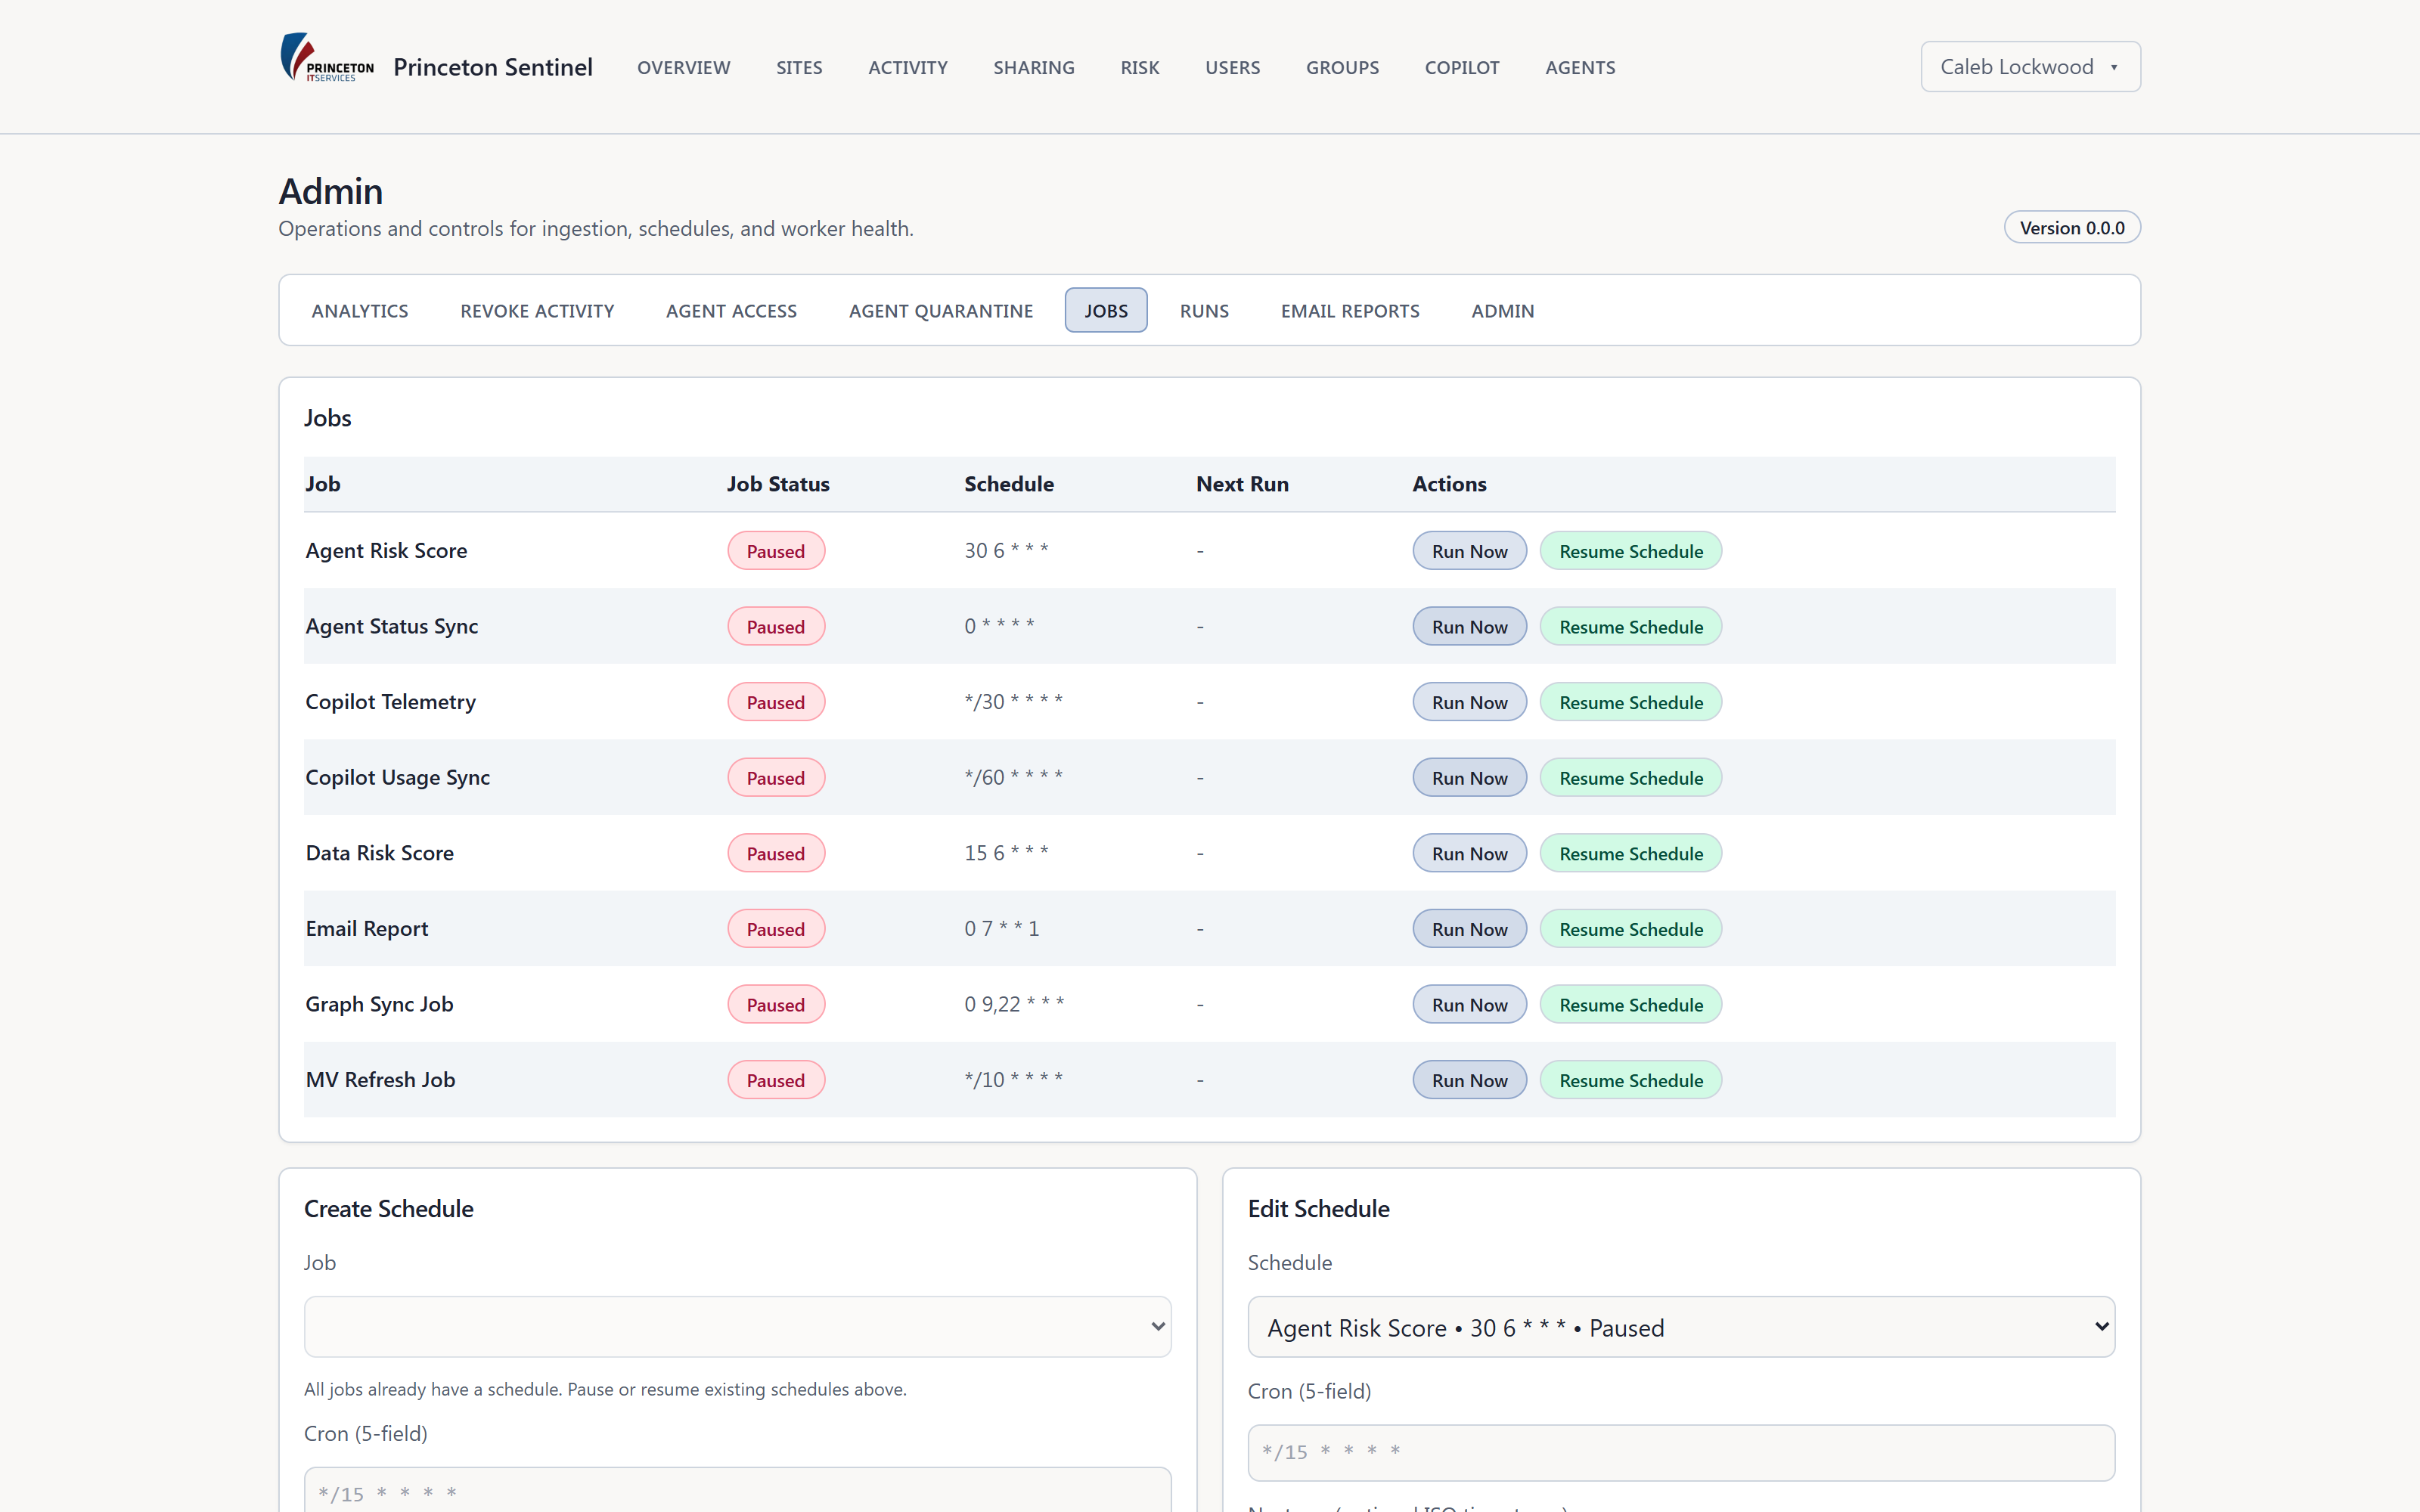Viewport: 2420px width, 1512px height.
Task: Click the '0 9,22 * * *' schedule cell
Action: coord(1014,1004)
